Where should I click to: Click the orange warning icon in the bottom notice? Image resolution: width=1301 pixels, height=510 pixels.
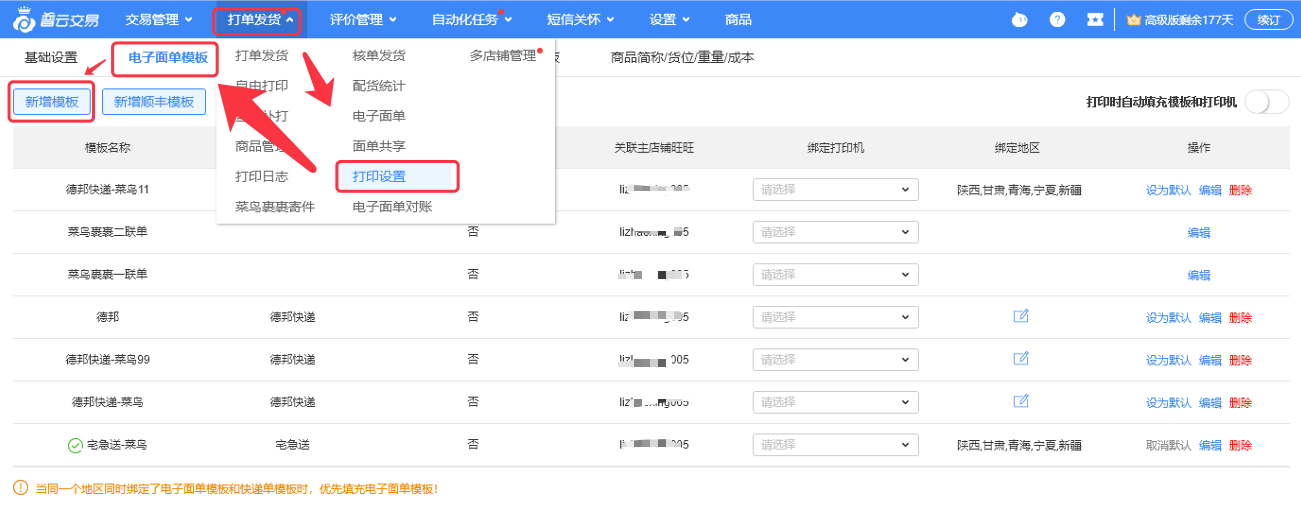[x=20, y=488]
